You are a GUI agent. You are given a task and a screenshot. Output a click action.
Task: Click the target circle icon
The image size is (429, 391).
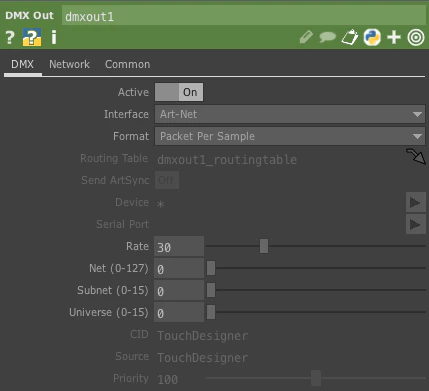click(x=416, y=37)
